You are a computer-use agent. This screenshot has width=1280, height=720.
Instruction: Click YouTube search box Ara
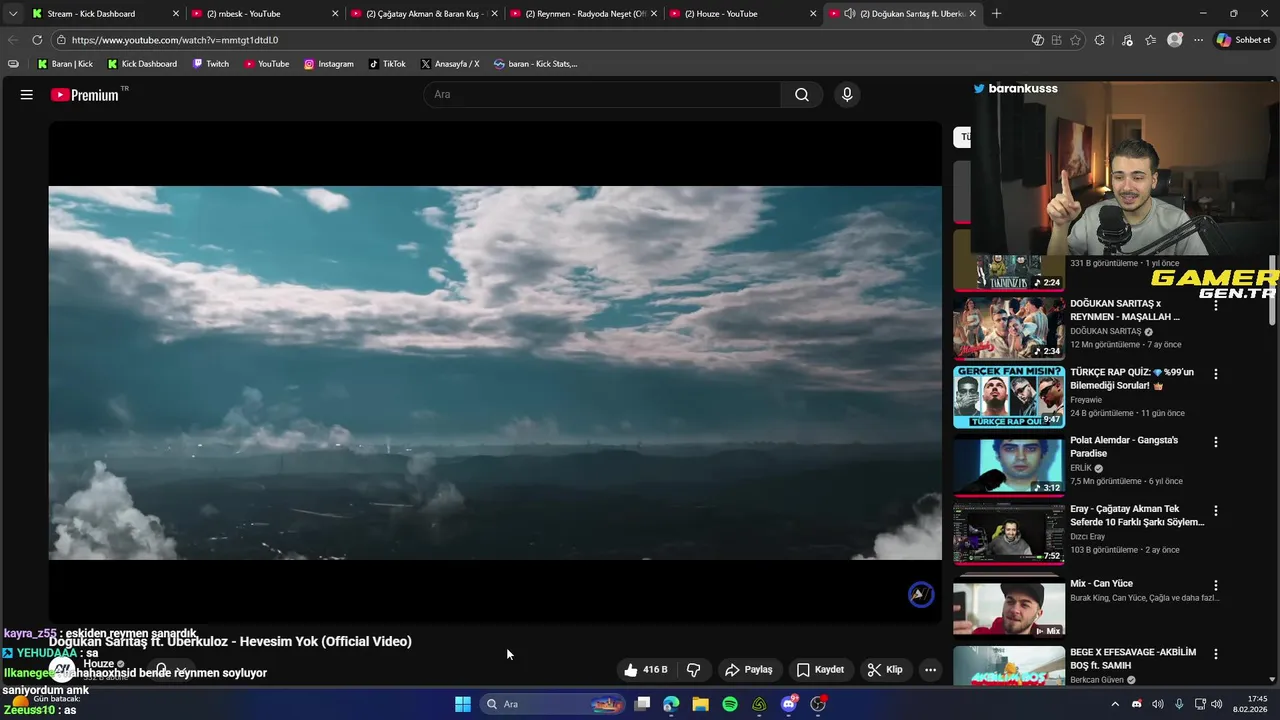pyautogui.click(x=602, y=95)
